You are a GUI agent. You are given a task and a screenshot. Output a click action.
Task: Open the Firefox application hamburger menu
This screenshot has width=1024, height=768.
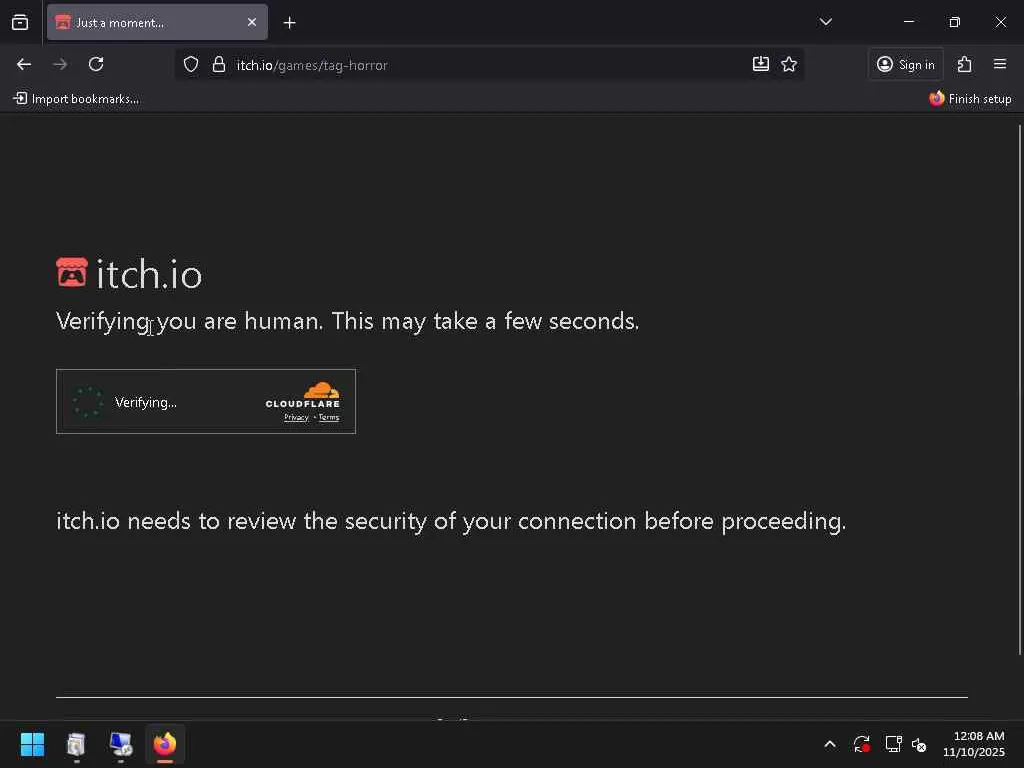tap(1000, 64)
